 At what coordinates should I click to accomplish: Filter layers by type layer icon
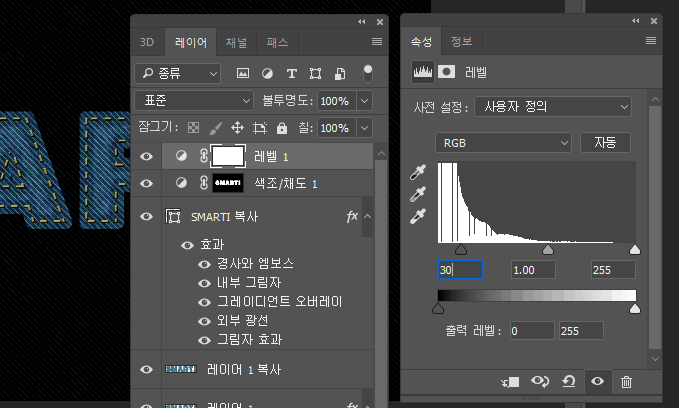[291, 73]
